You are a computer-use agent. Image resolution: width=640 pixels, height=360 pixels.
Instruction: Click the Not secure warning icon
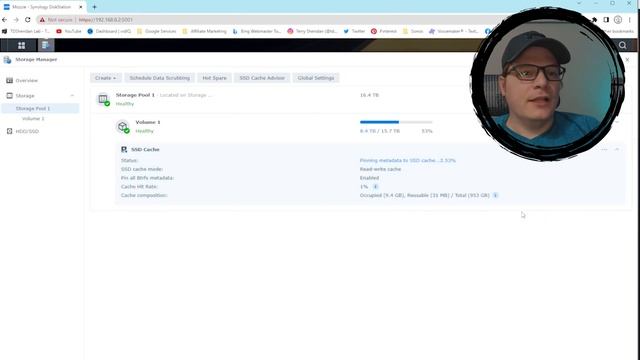pos(42,20)
